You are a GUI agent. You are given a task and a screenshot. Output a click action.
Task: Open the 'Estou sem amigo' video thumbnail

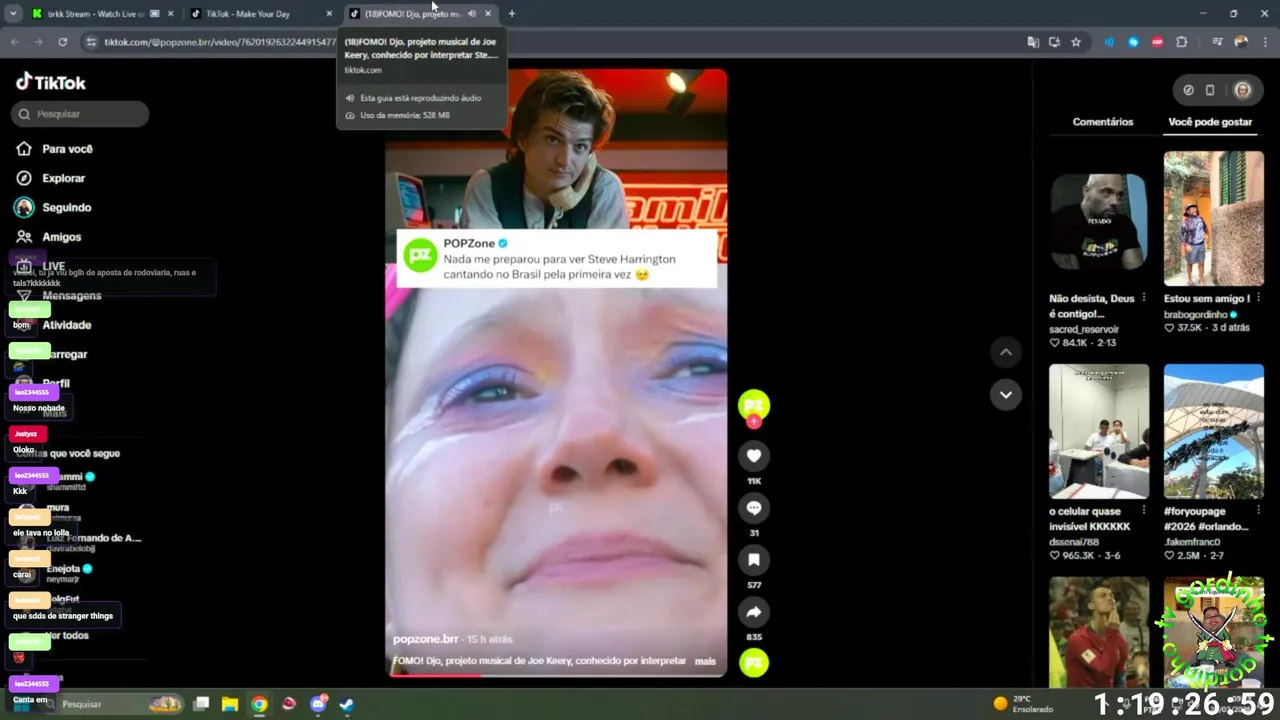pyautogui.click(x=1213, y=218)
